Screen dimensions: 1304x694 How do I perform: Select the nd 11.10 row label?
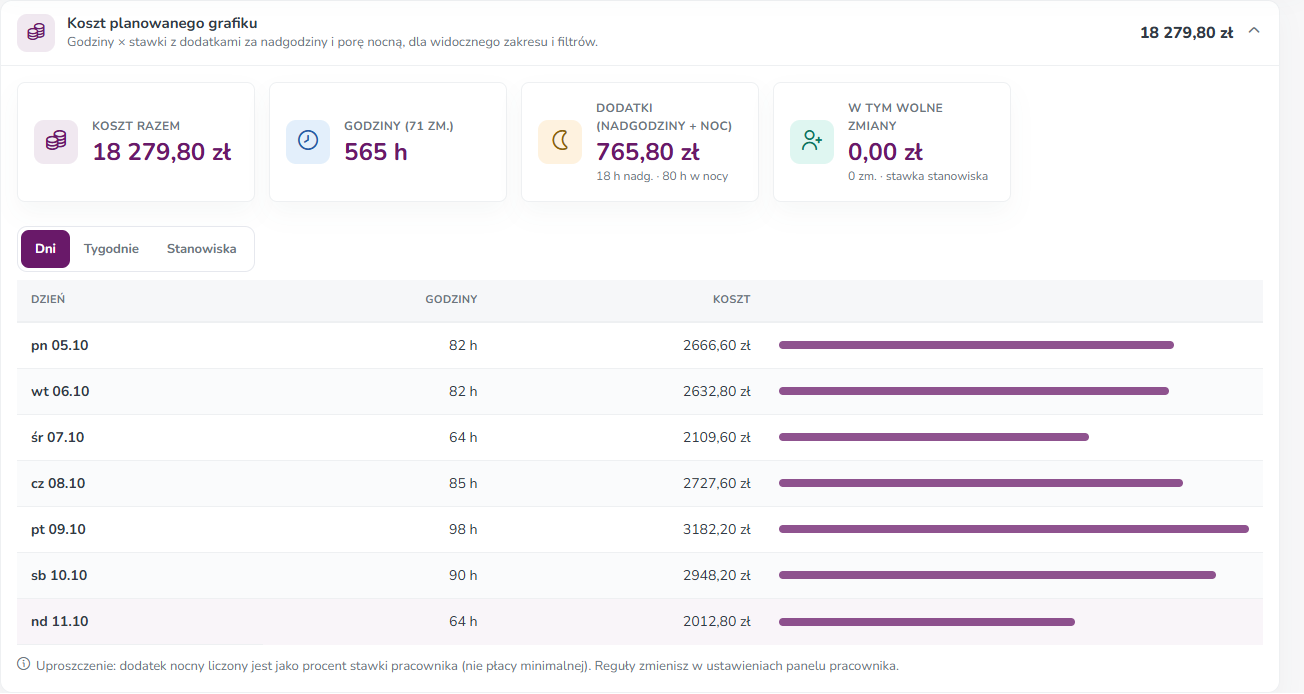[60, 621]
